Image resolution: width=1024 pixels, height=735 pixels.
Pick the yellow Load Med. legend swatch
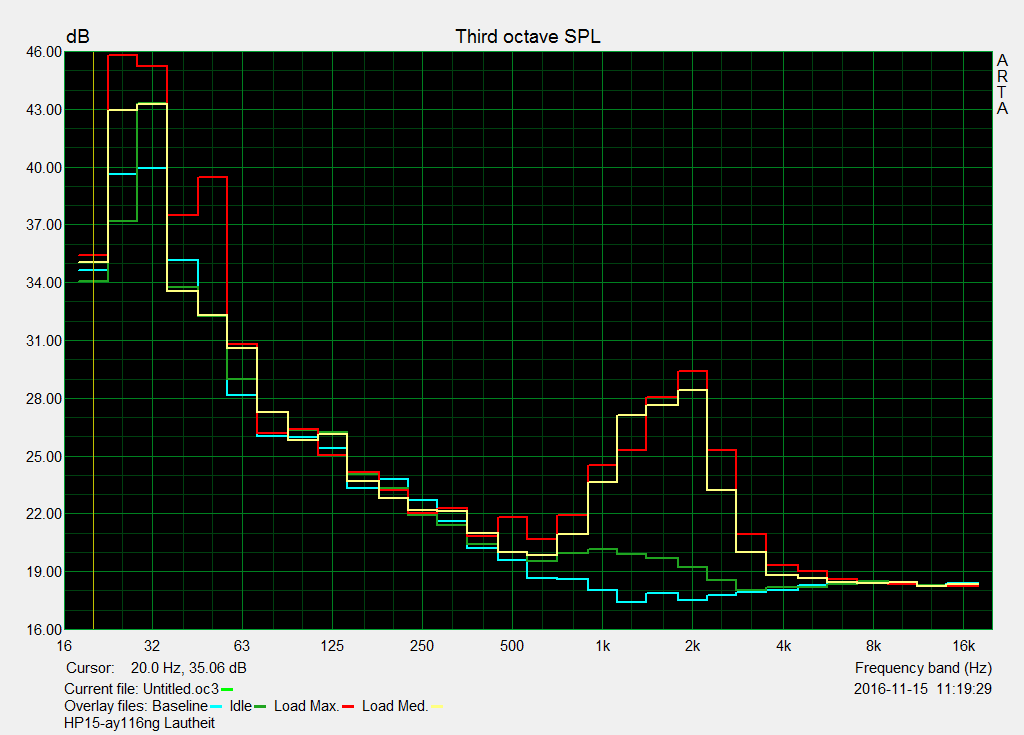coord(435,707)
